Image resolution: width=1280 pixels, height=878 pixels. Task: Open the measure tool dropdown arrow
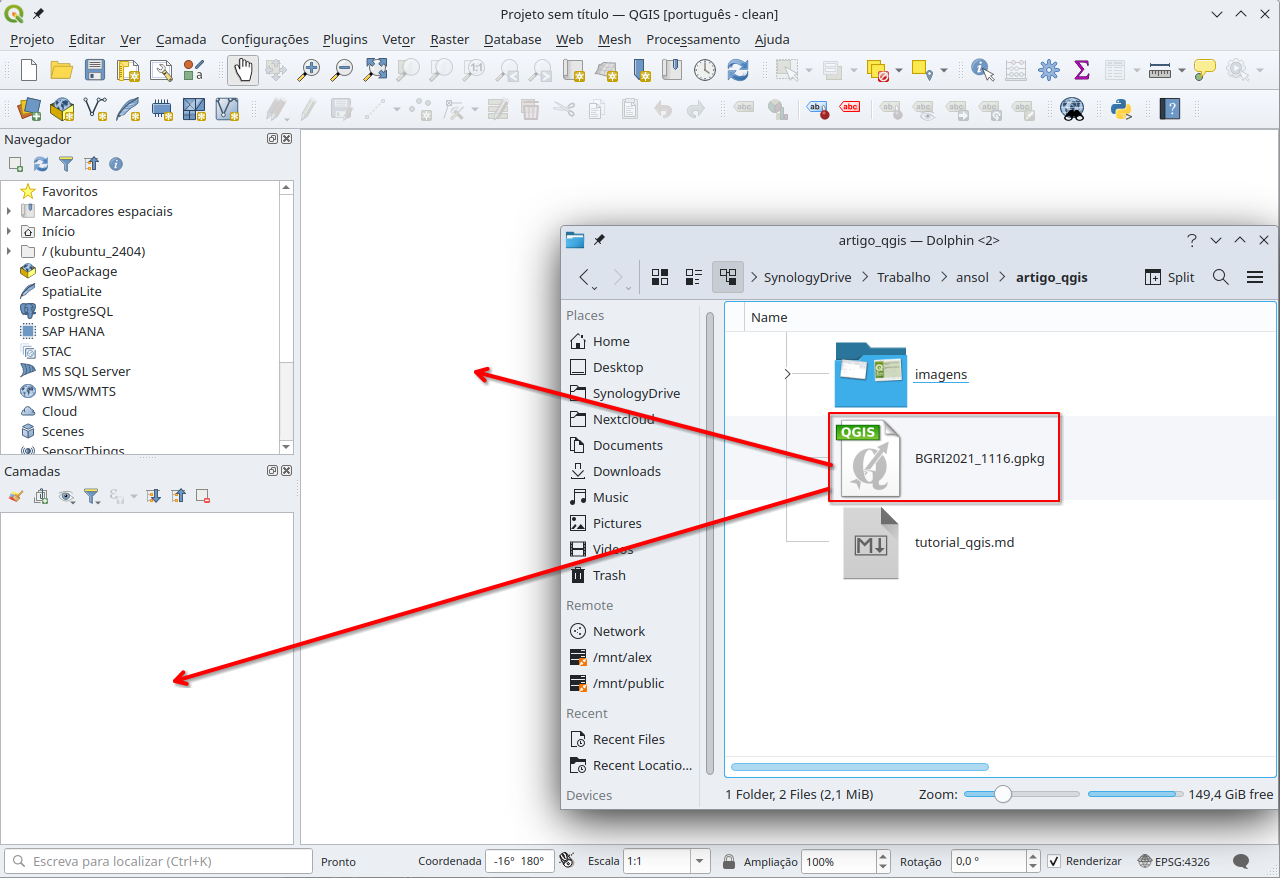tap(1182, 70)
